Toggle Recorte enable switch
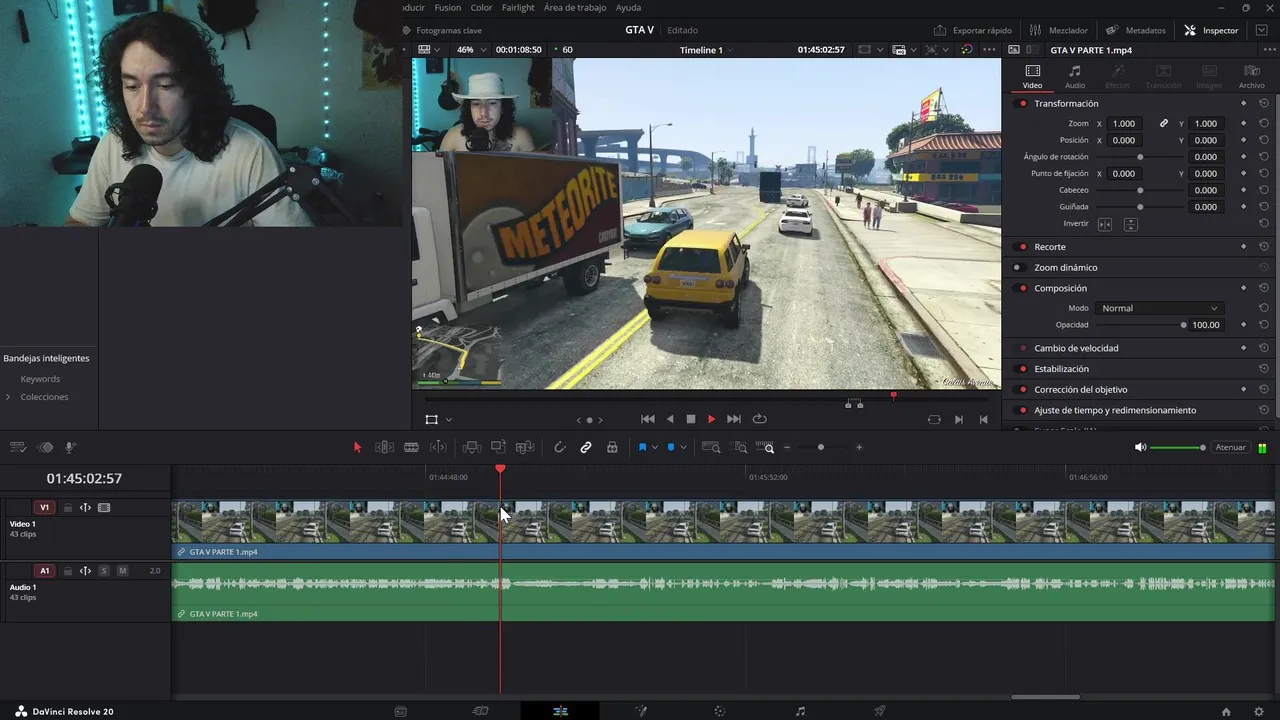The height and width of the screenshot is (720, 1280). pos(1022,247)
